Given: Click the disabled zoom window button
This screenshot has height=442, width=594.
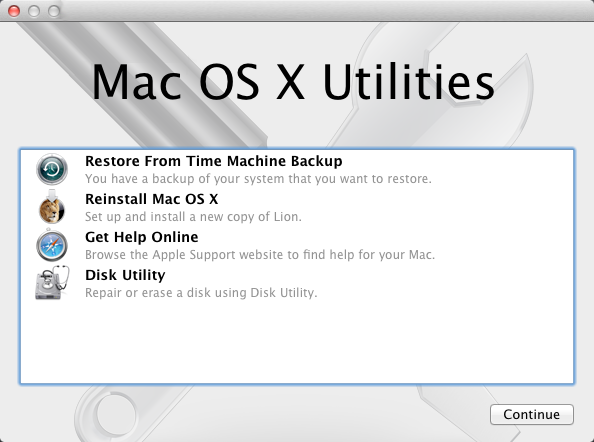Looking at the screenshot, I should click(x=54, y=11).
